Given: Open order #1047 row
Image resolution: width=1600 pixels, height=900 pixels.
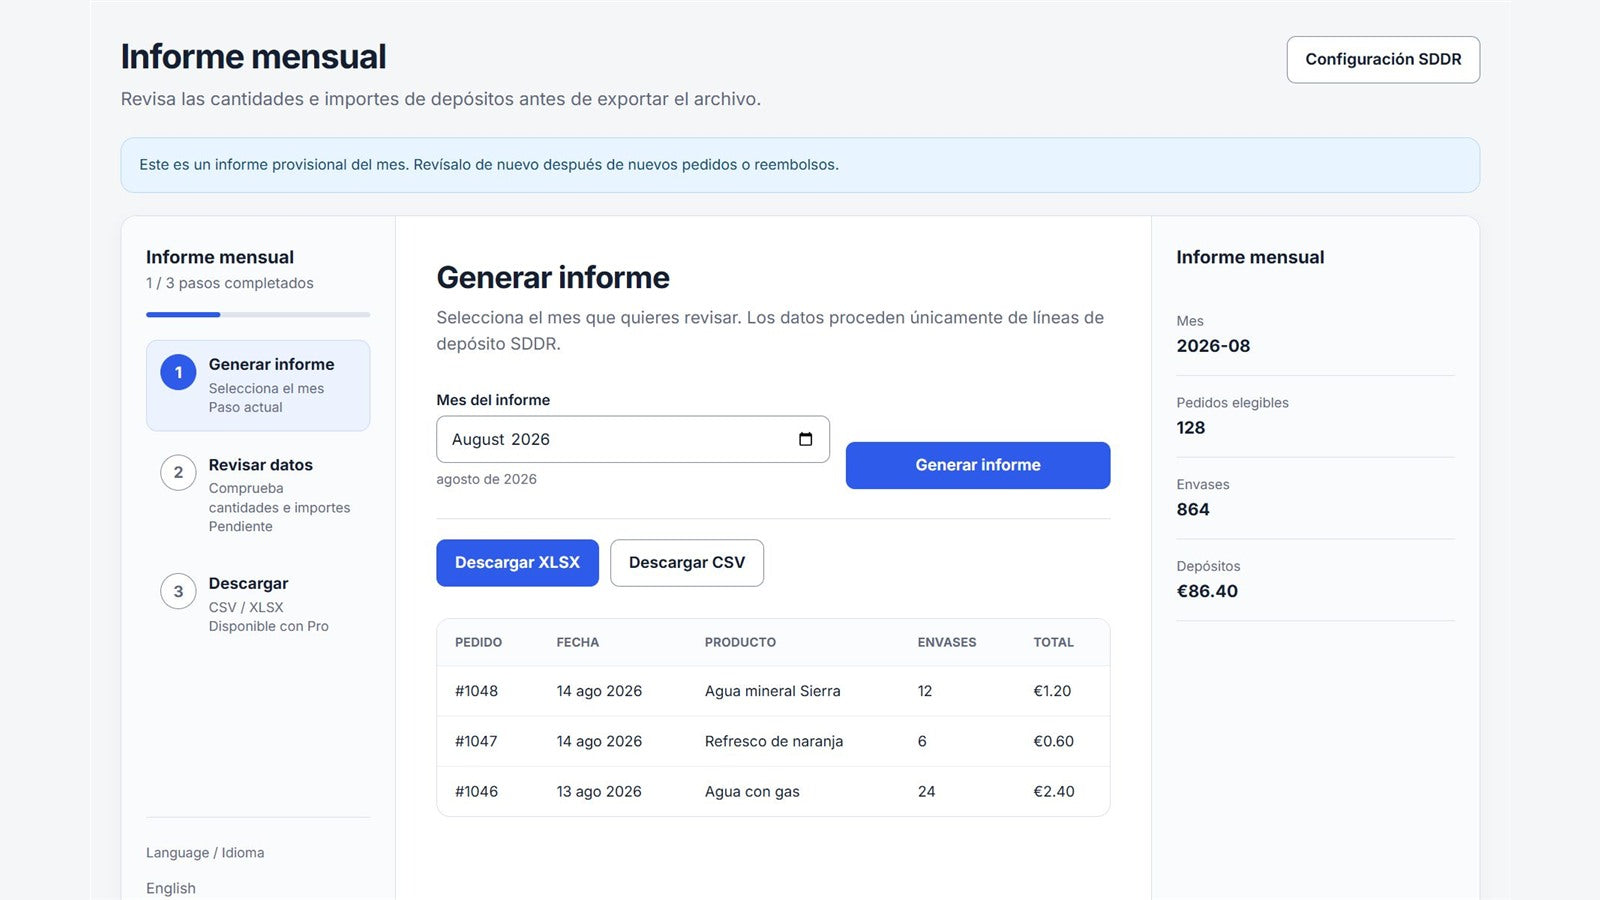Looking at the screenshot, I should point(773,741).
